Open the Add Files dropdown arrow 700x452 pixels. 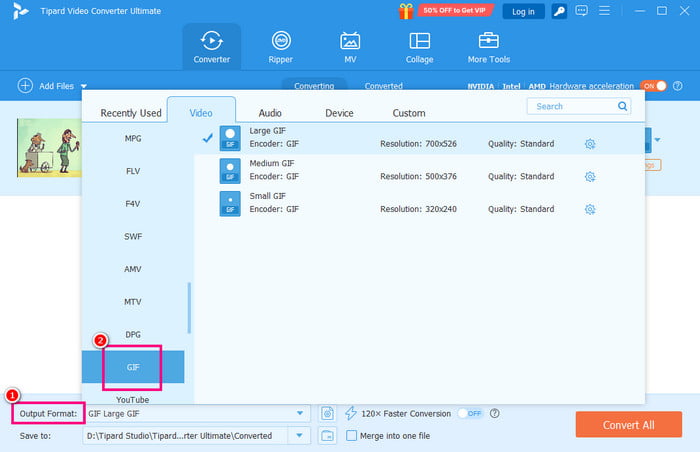(84, 87)
